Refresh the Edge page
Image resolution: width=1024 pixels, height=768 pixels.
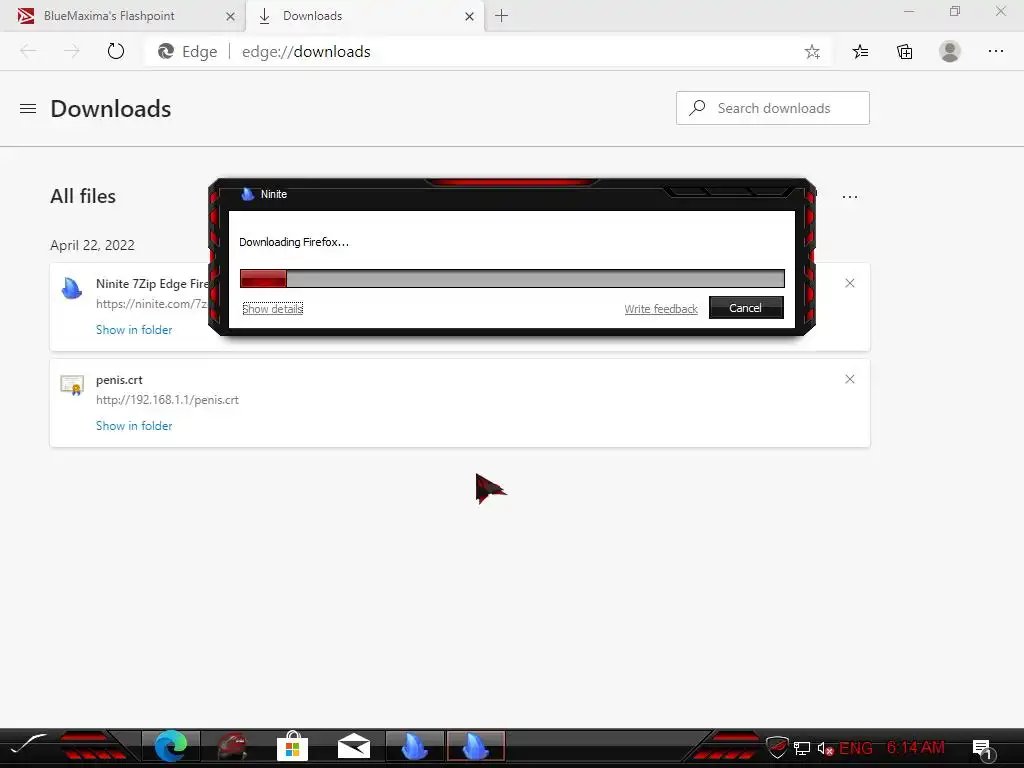pyautogui.click(x=116, y=52)
